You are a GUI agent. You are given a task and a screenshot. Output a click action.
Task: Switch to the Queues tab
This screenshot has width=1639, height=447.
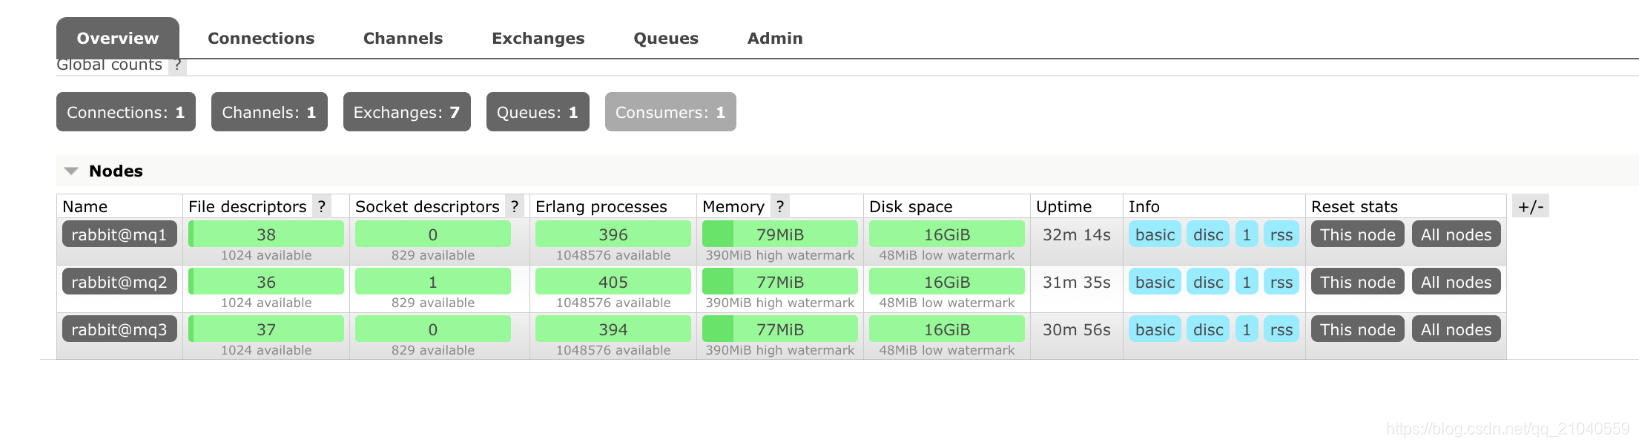coord(666,38)
